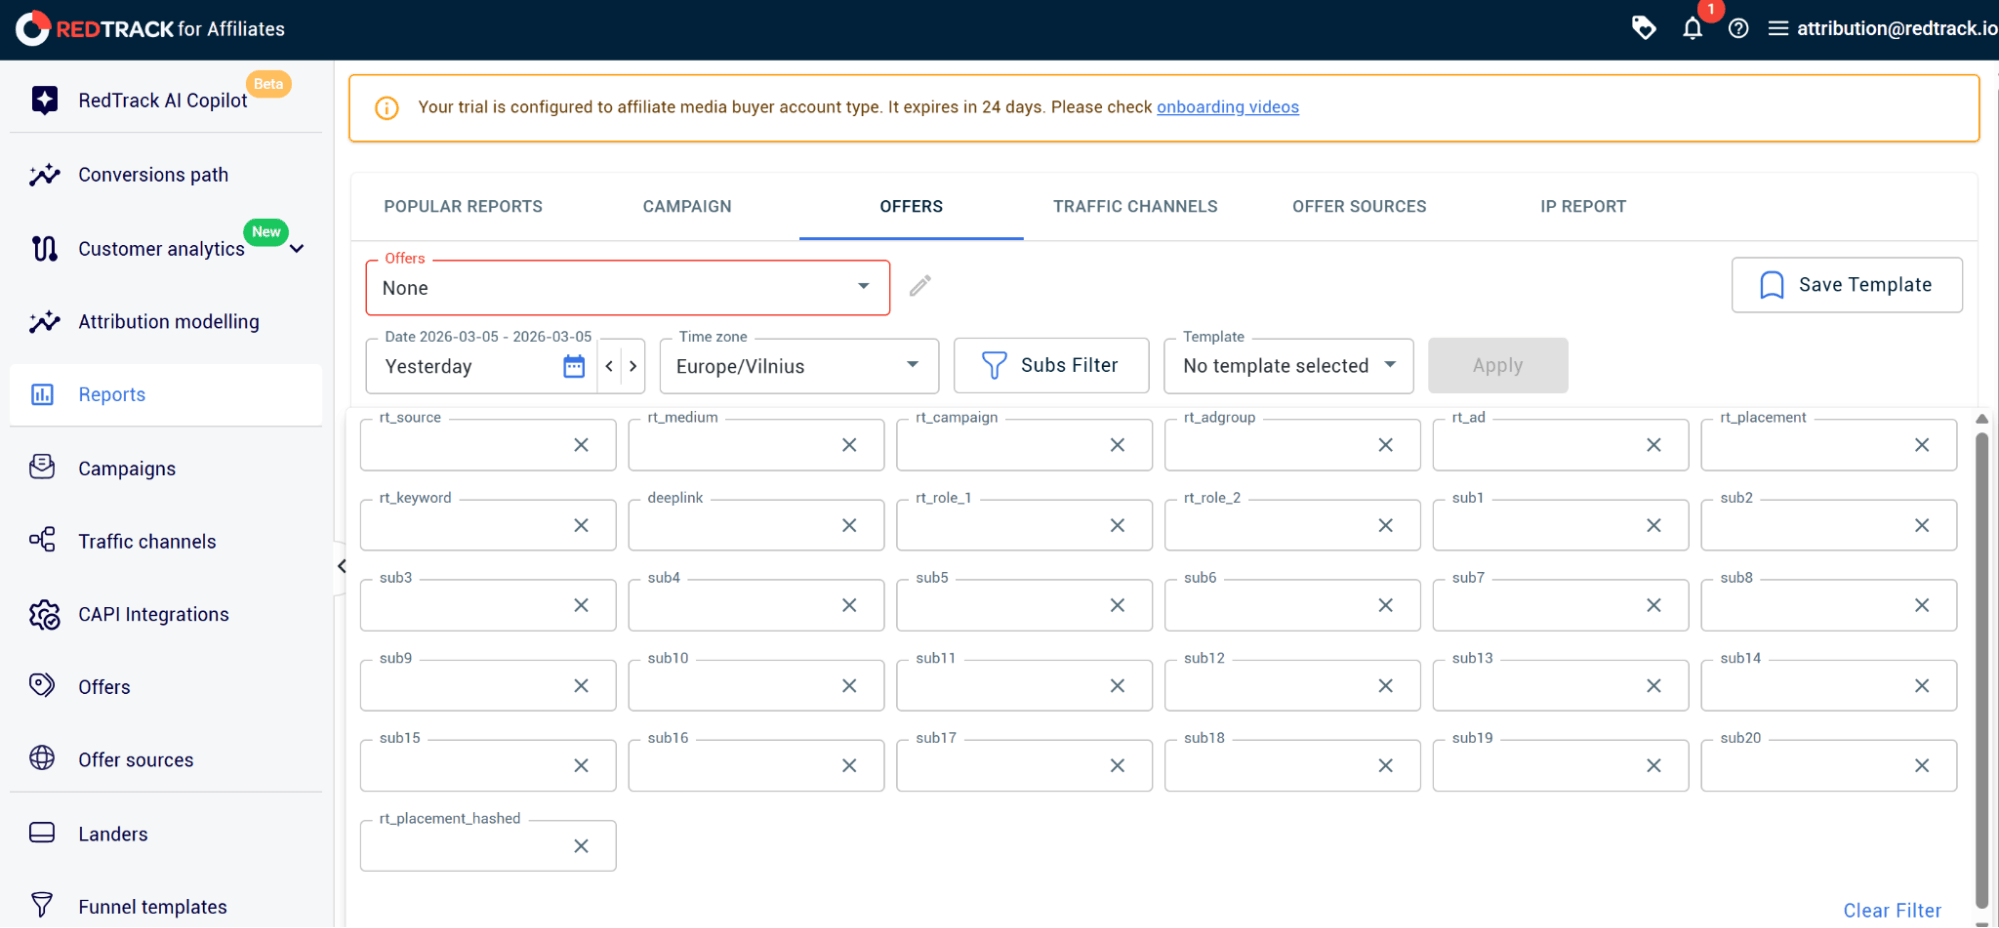Clear the sub1 filter field
1999x928 pixels.
point(1653,525)
